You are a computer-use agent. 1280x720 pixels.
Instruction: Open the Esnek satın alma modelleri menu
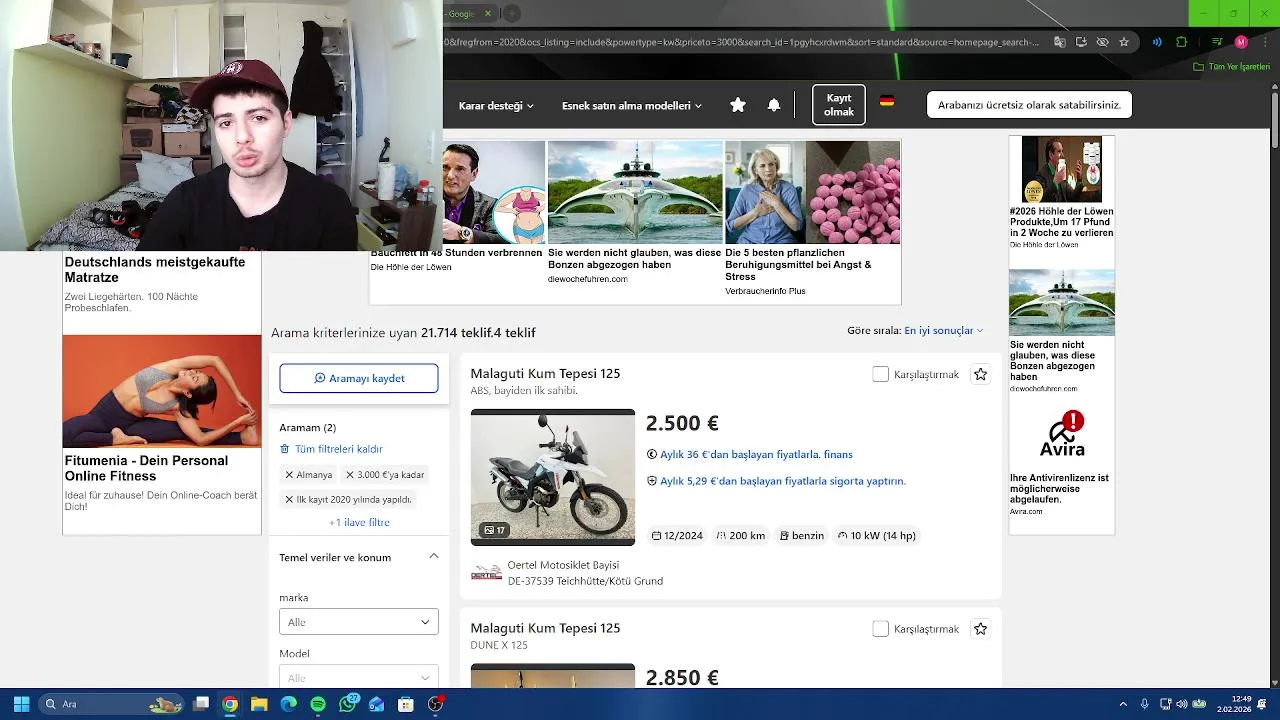pyautogui.click(x=632, y=106)
